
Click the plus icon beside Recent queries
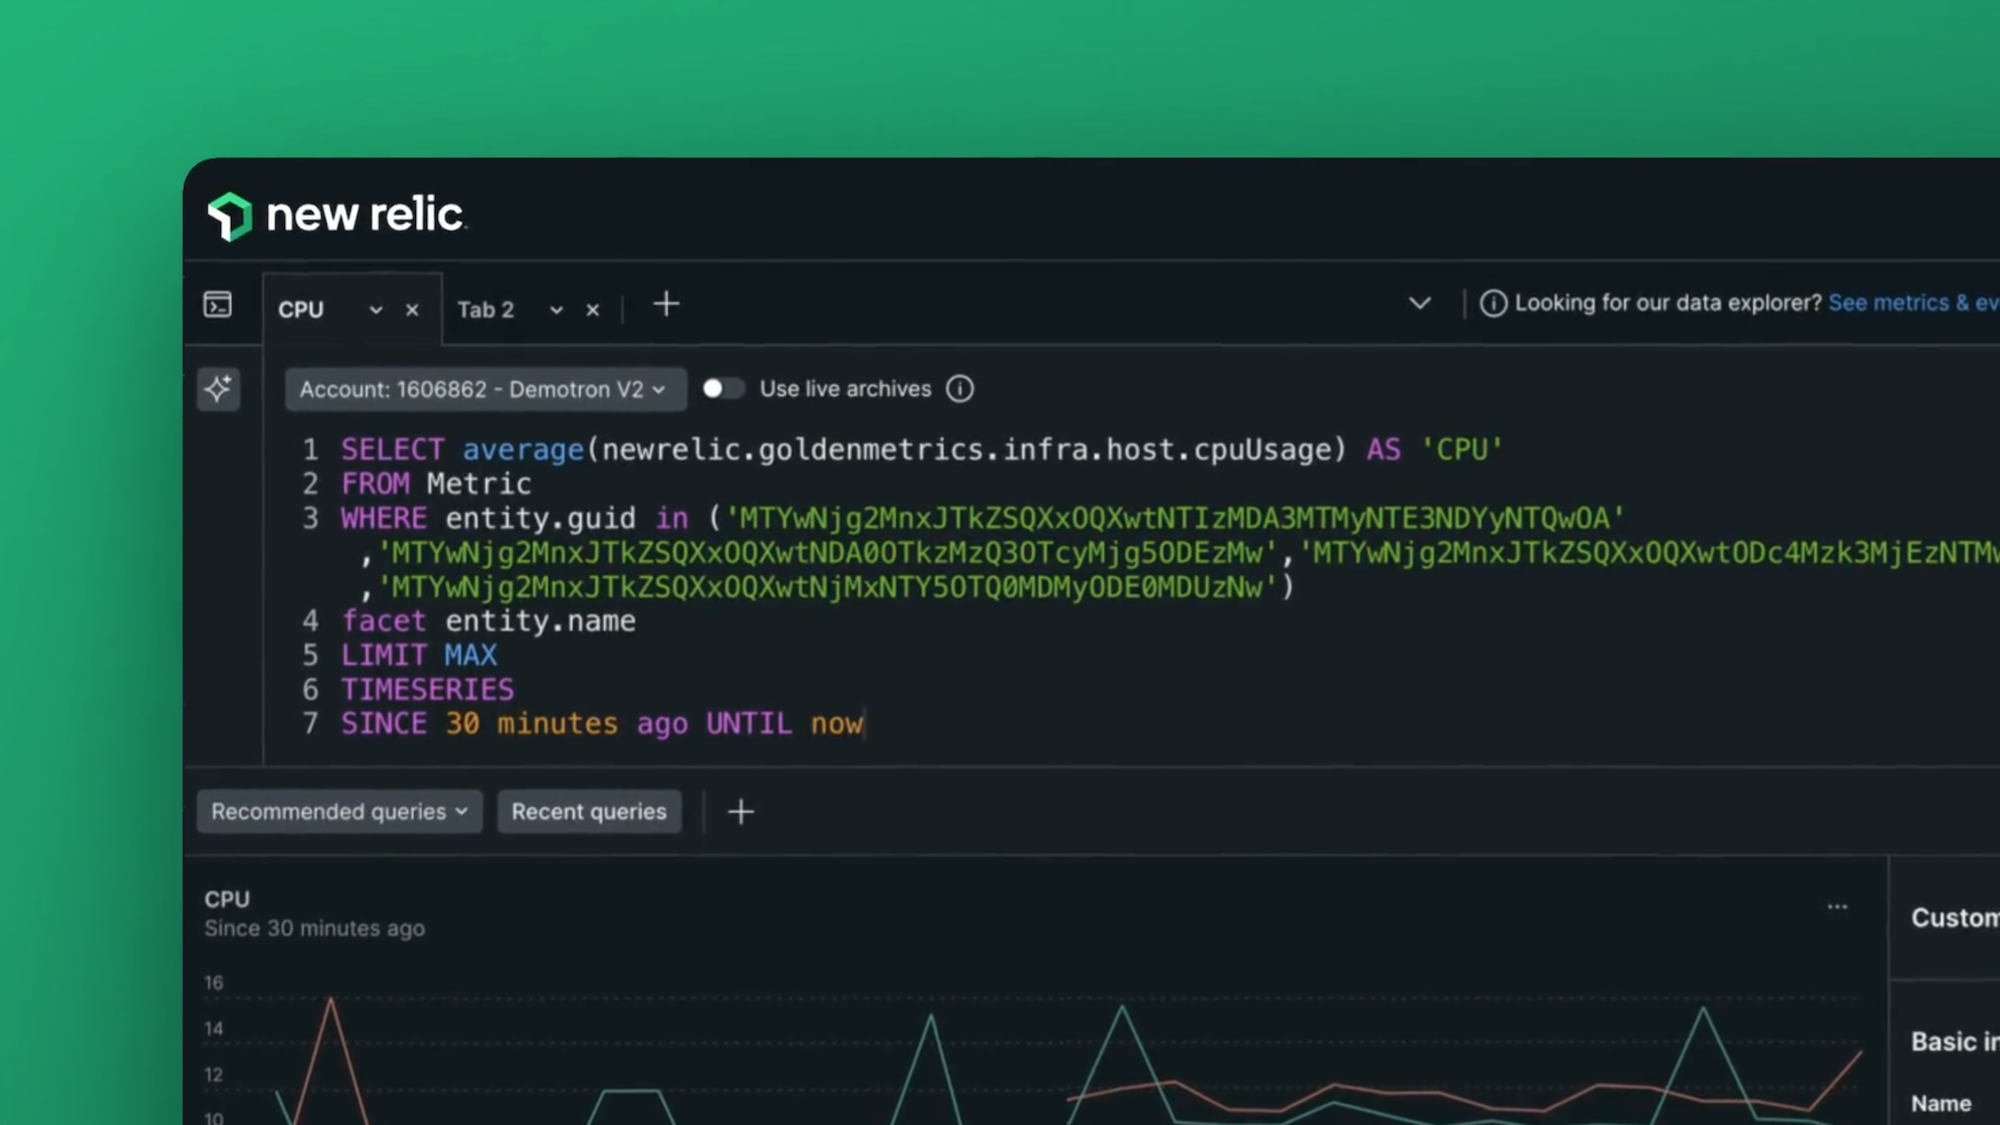tap(741, 812)
